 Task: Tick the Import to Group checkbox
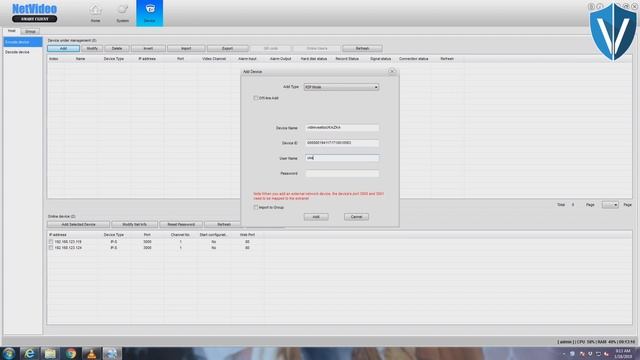pyautogui.click(x=256, y=207)
